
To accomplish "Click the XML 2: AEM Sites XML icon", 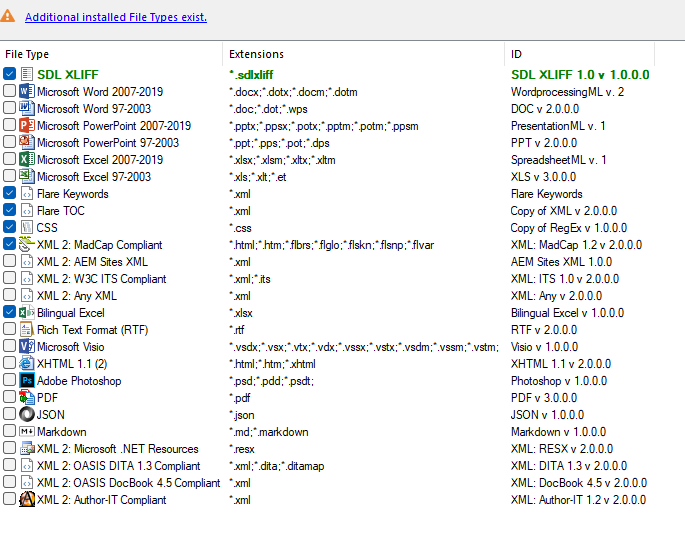I will [27, 261].
